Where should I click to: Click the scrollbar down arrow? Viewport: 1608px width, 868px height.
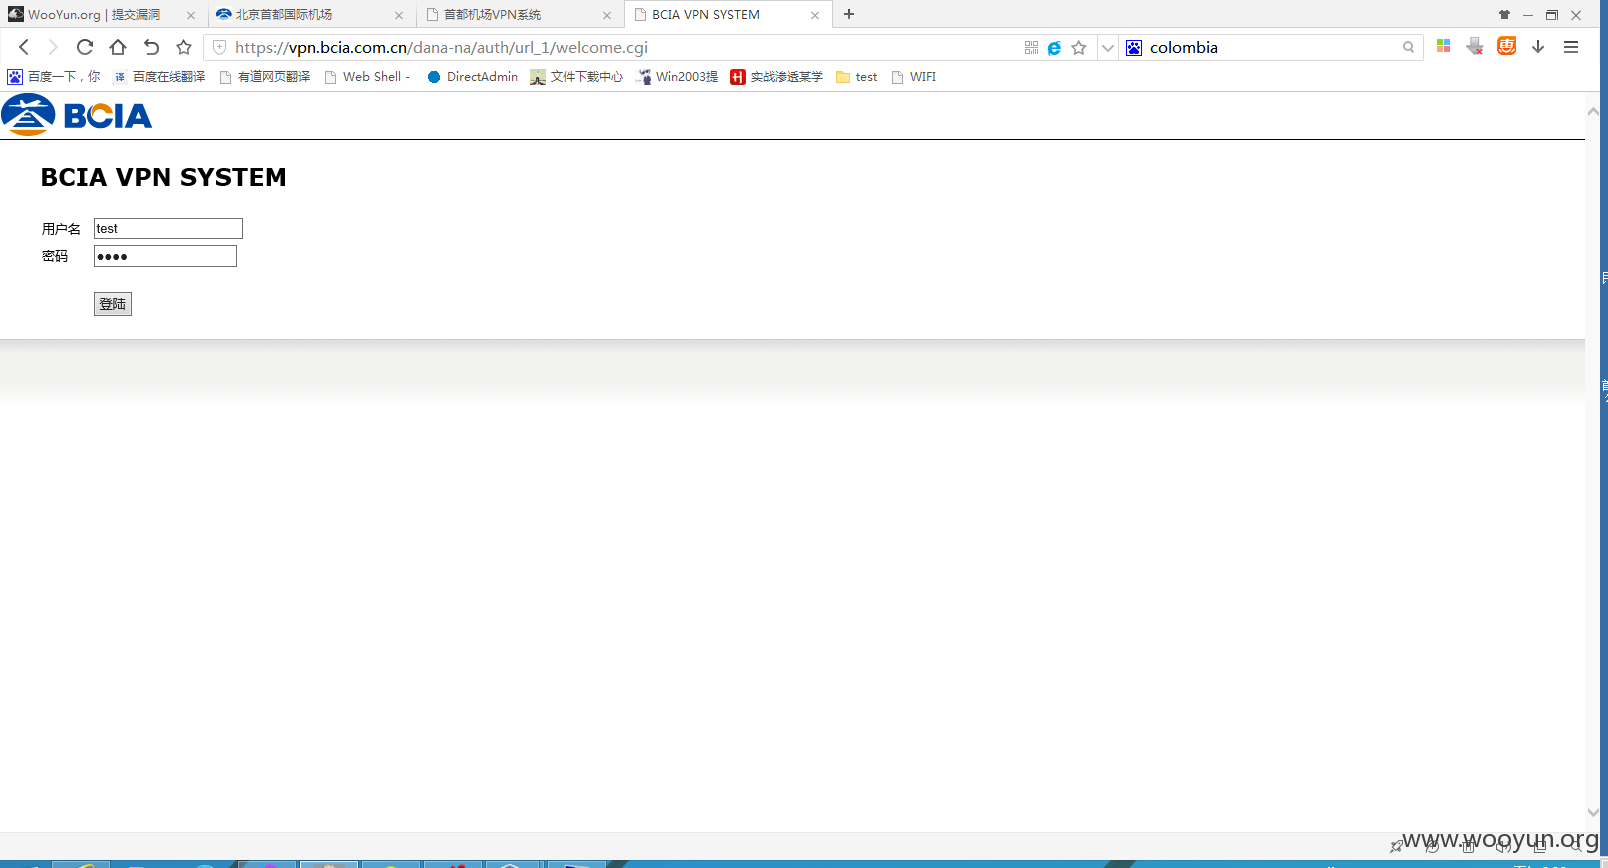[1592, 813]
